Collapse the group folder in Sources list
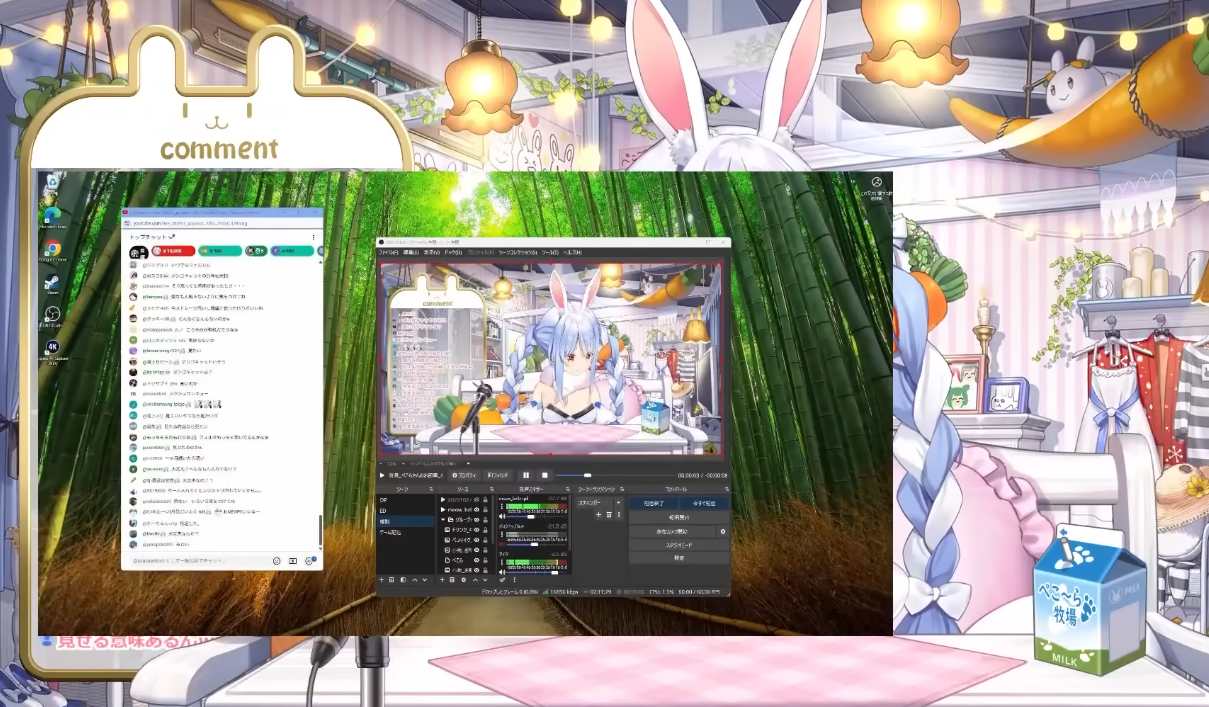This screenshot has width=1209, height=707. [444, 520]
